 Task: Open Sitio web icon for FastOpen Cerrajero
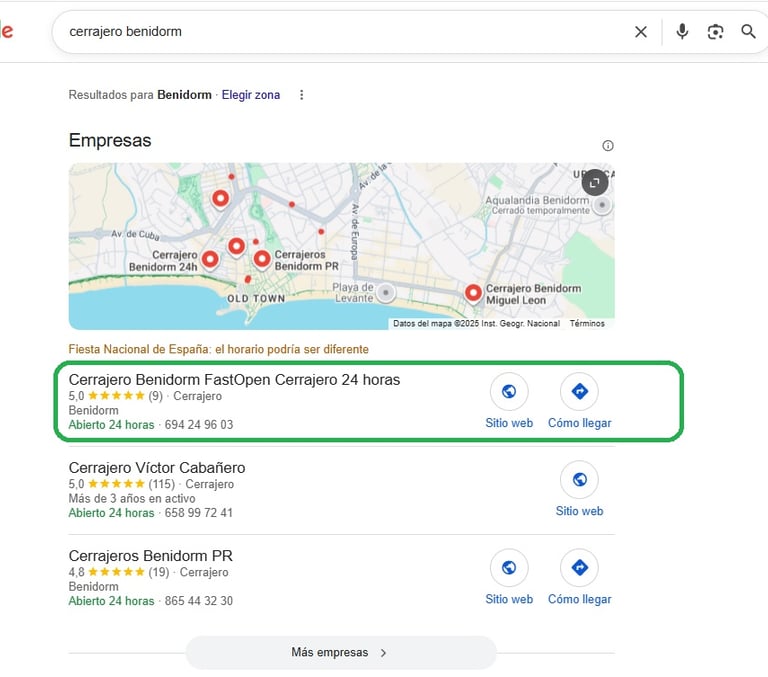[509, 391]
